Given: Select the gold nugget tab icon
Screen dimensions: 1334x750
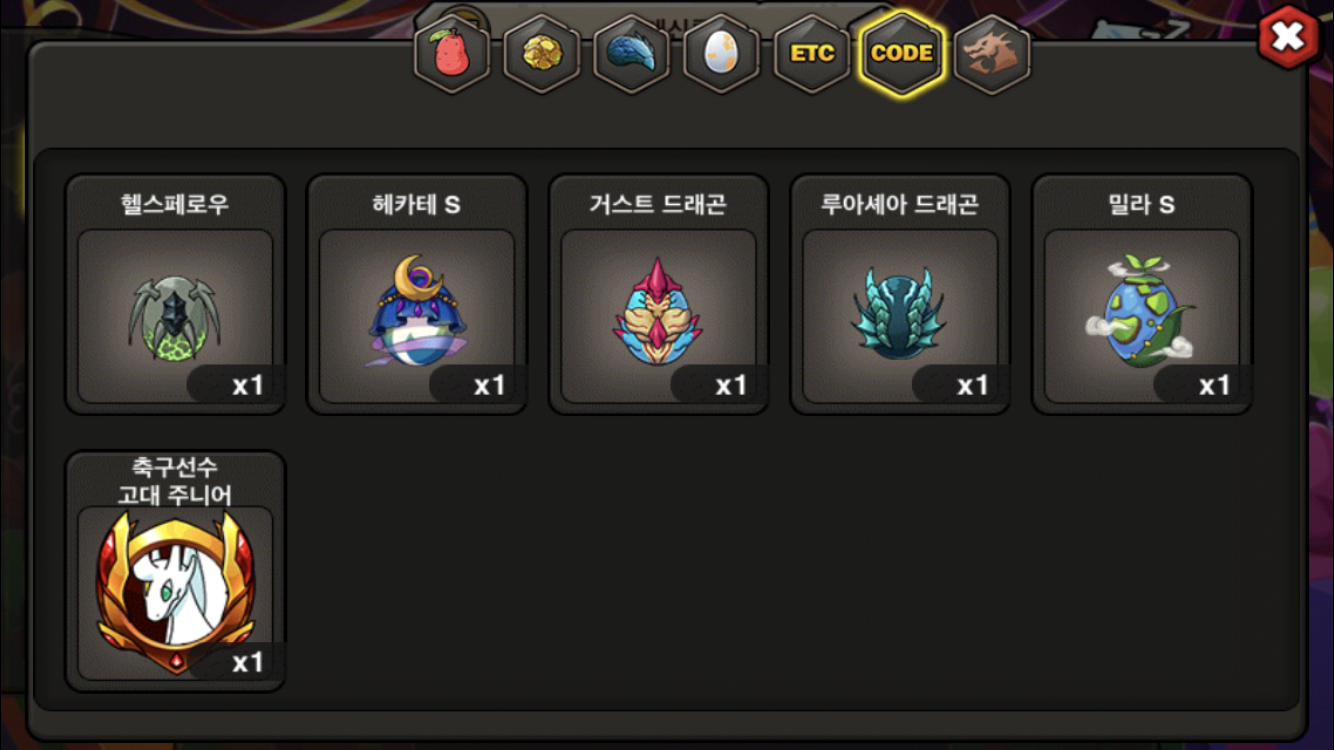Looking at the screenshot, I should 542,54.
